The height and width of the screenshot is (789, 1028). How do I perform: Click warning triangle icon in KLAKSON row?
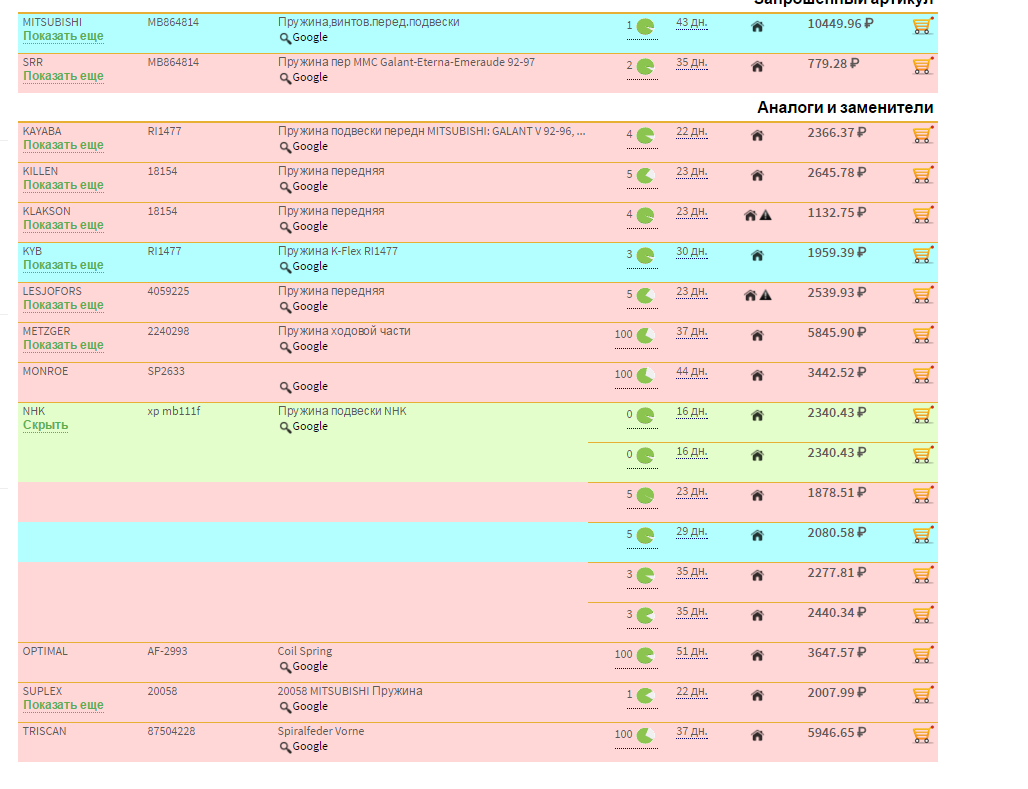click(765, 215)
